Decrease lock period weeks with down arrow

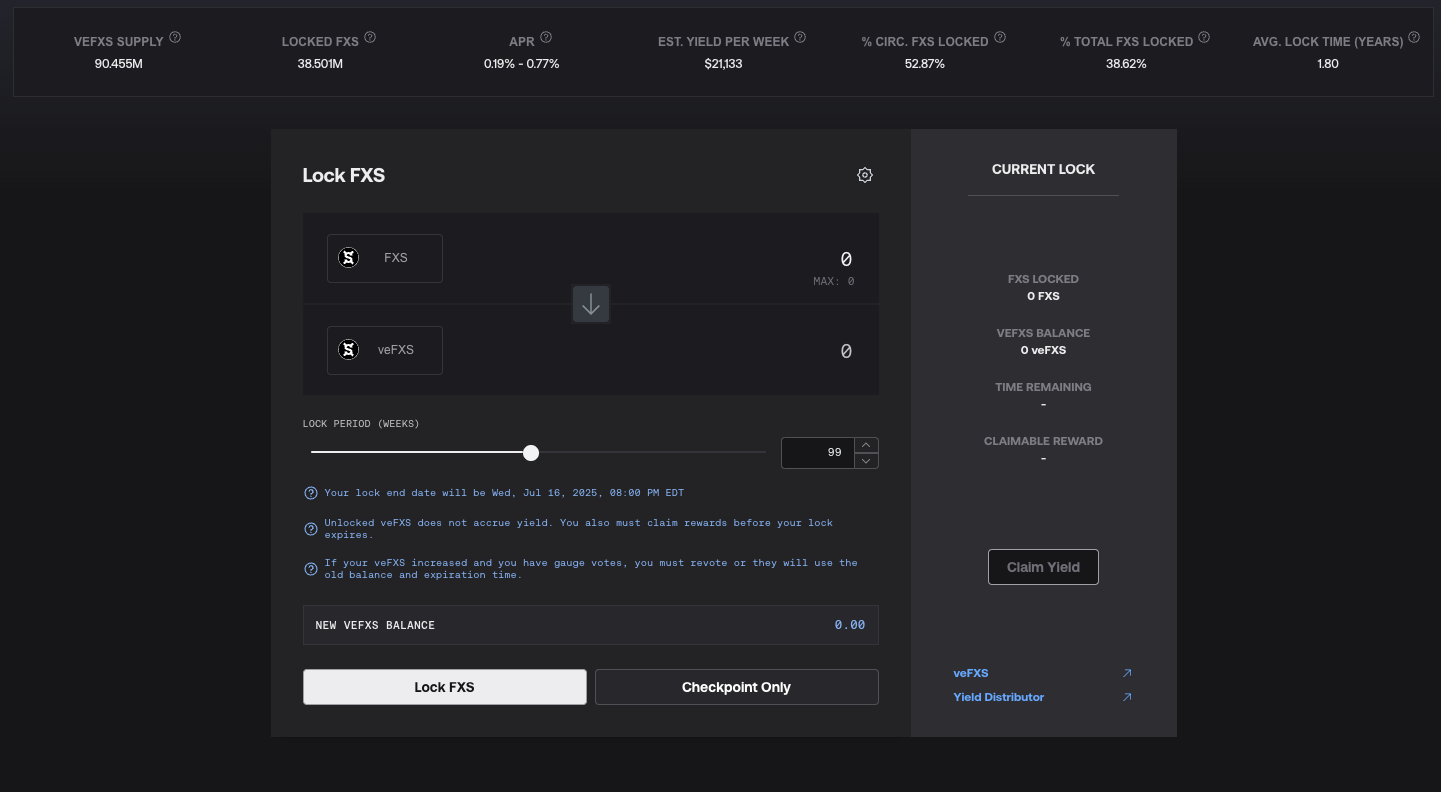(867, 461)
